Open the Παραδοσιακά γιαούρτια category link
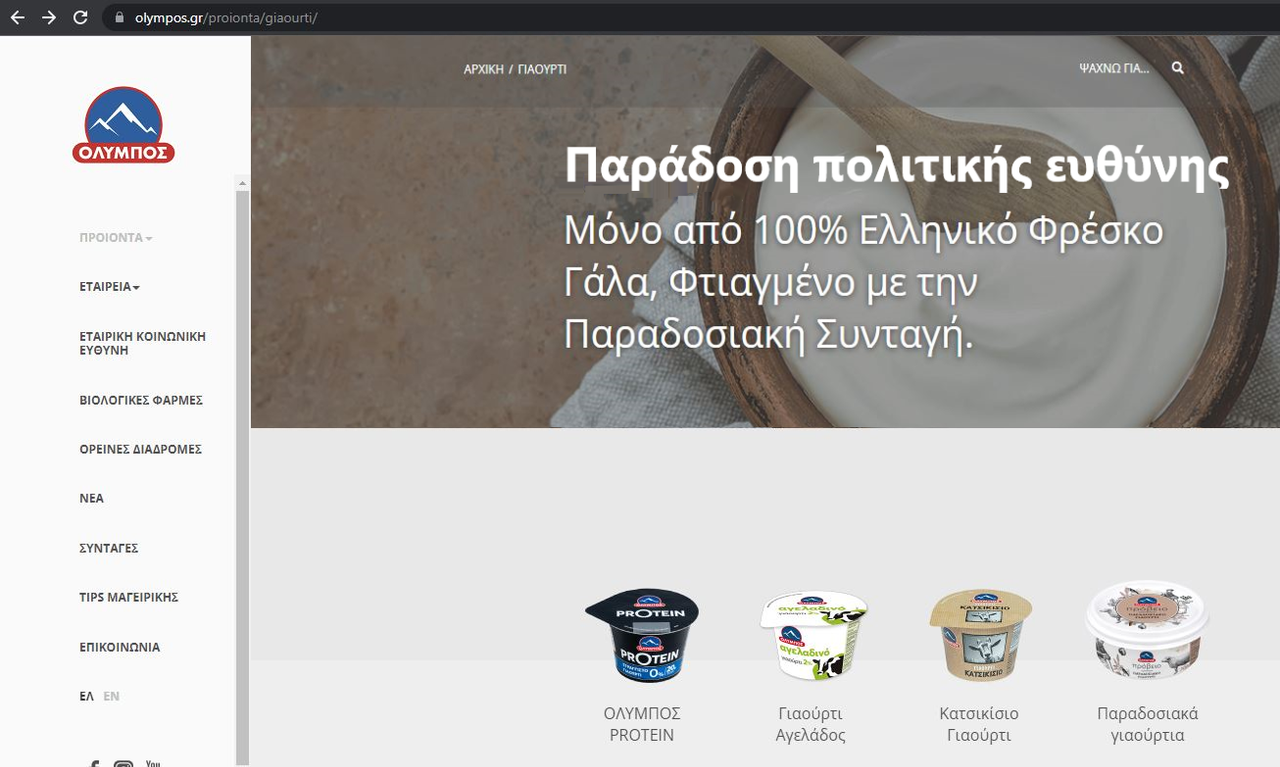The height and width of the screenshot is (767, 1280). point(1148,725)
